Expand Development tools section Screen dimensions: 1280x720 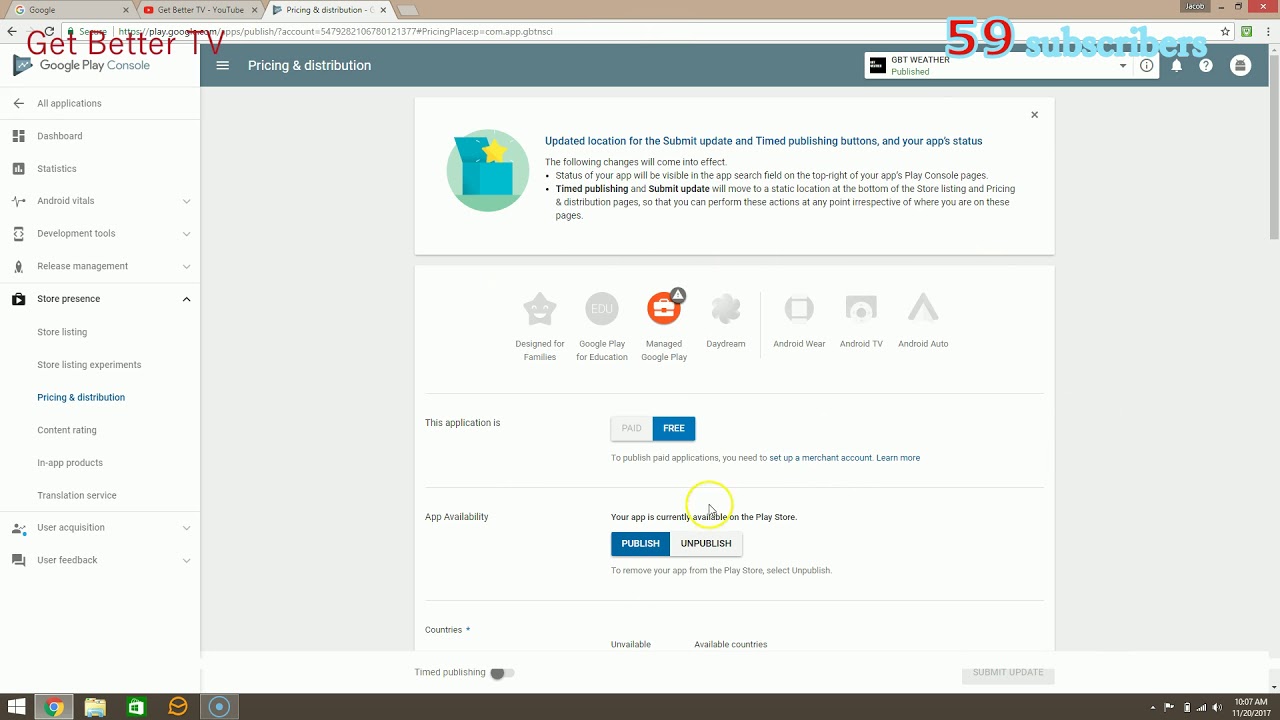point(186,234)
